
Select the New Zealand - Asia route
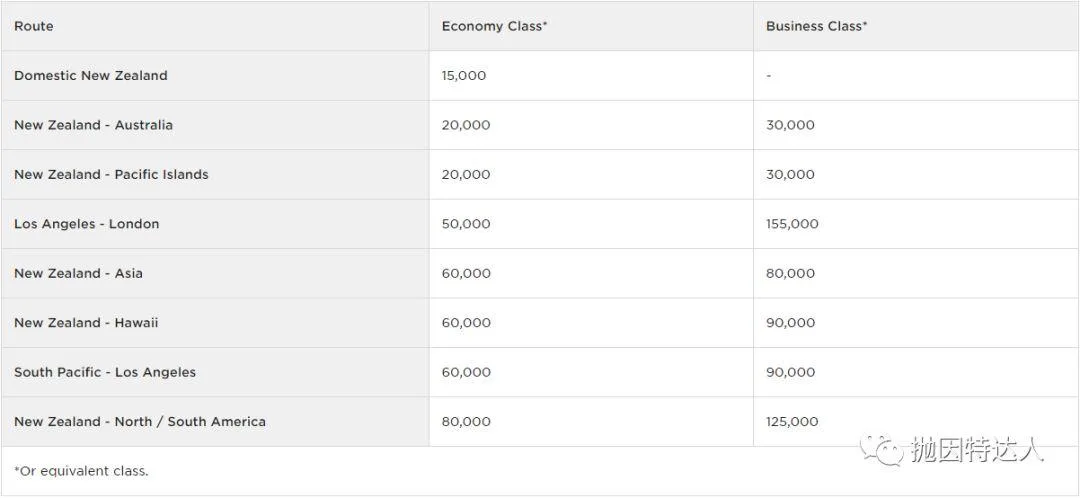(x=78, y=273)
